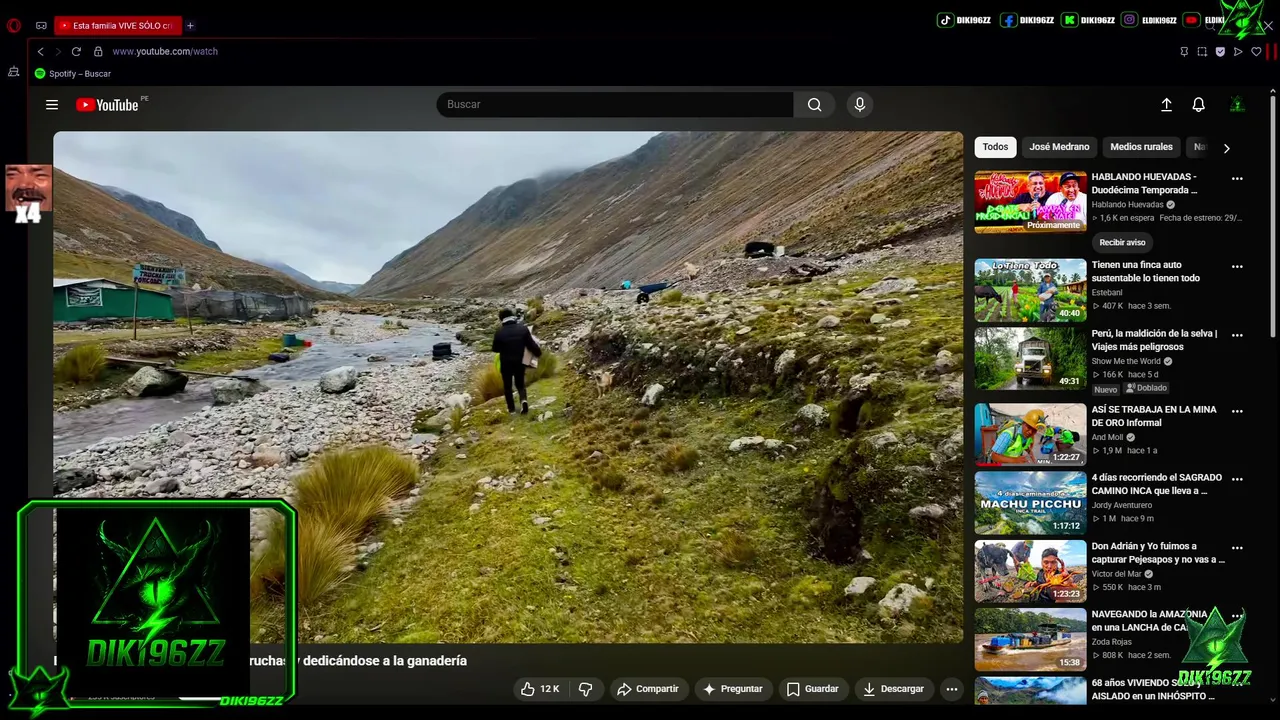This screenshot has width=1280, height=720.
Task: Start voice search with microphone icon
Action: [x=859, y=104]
